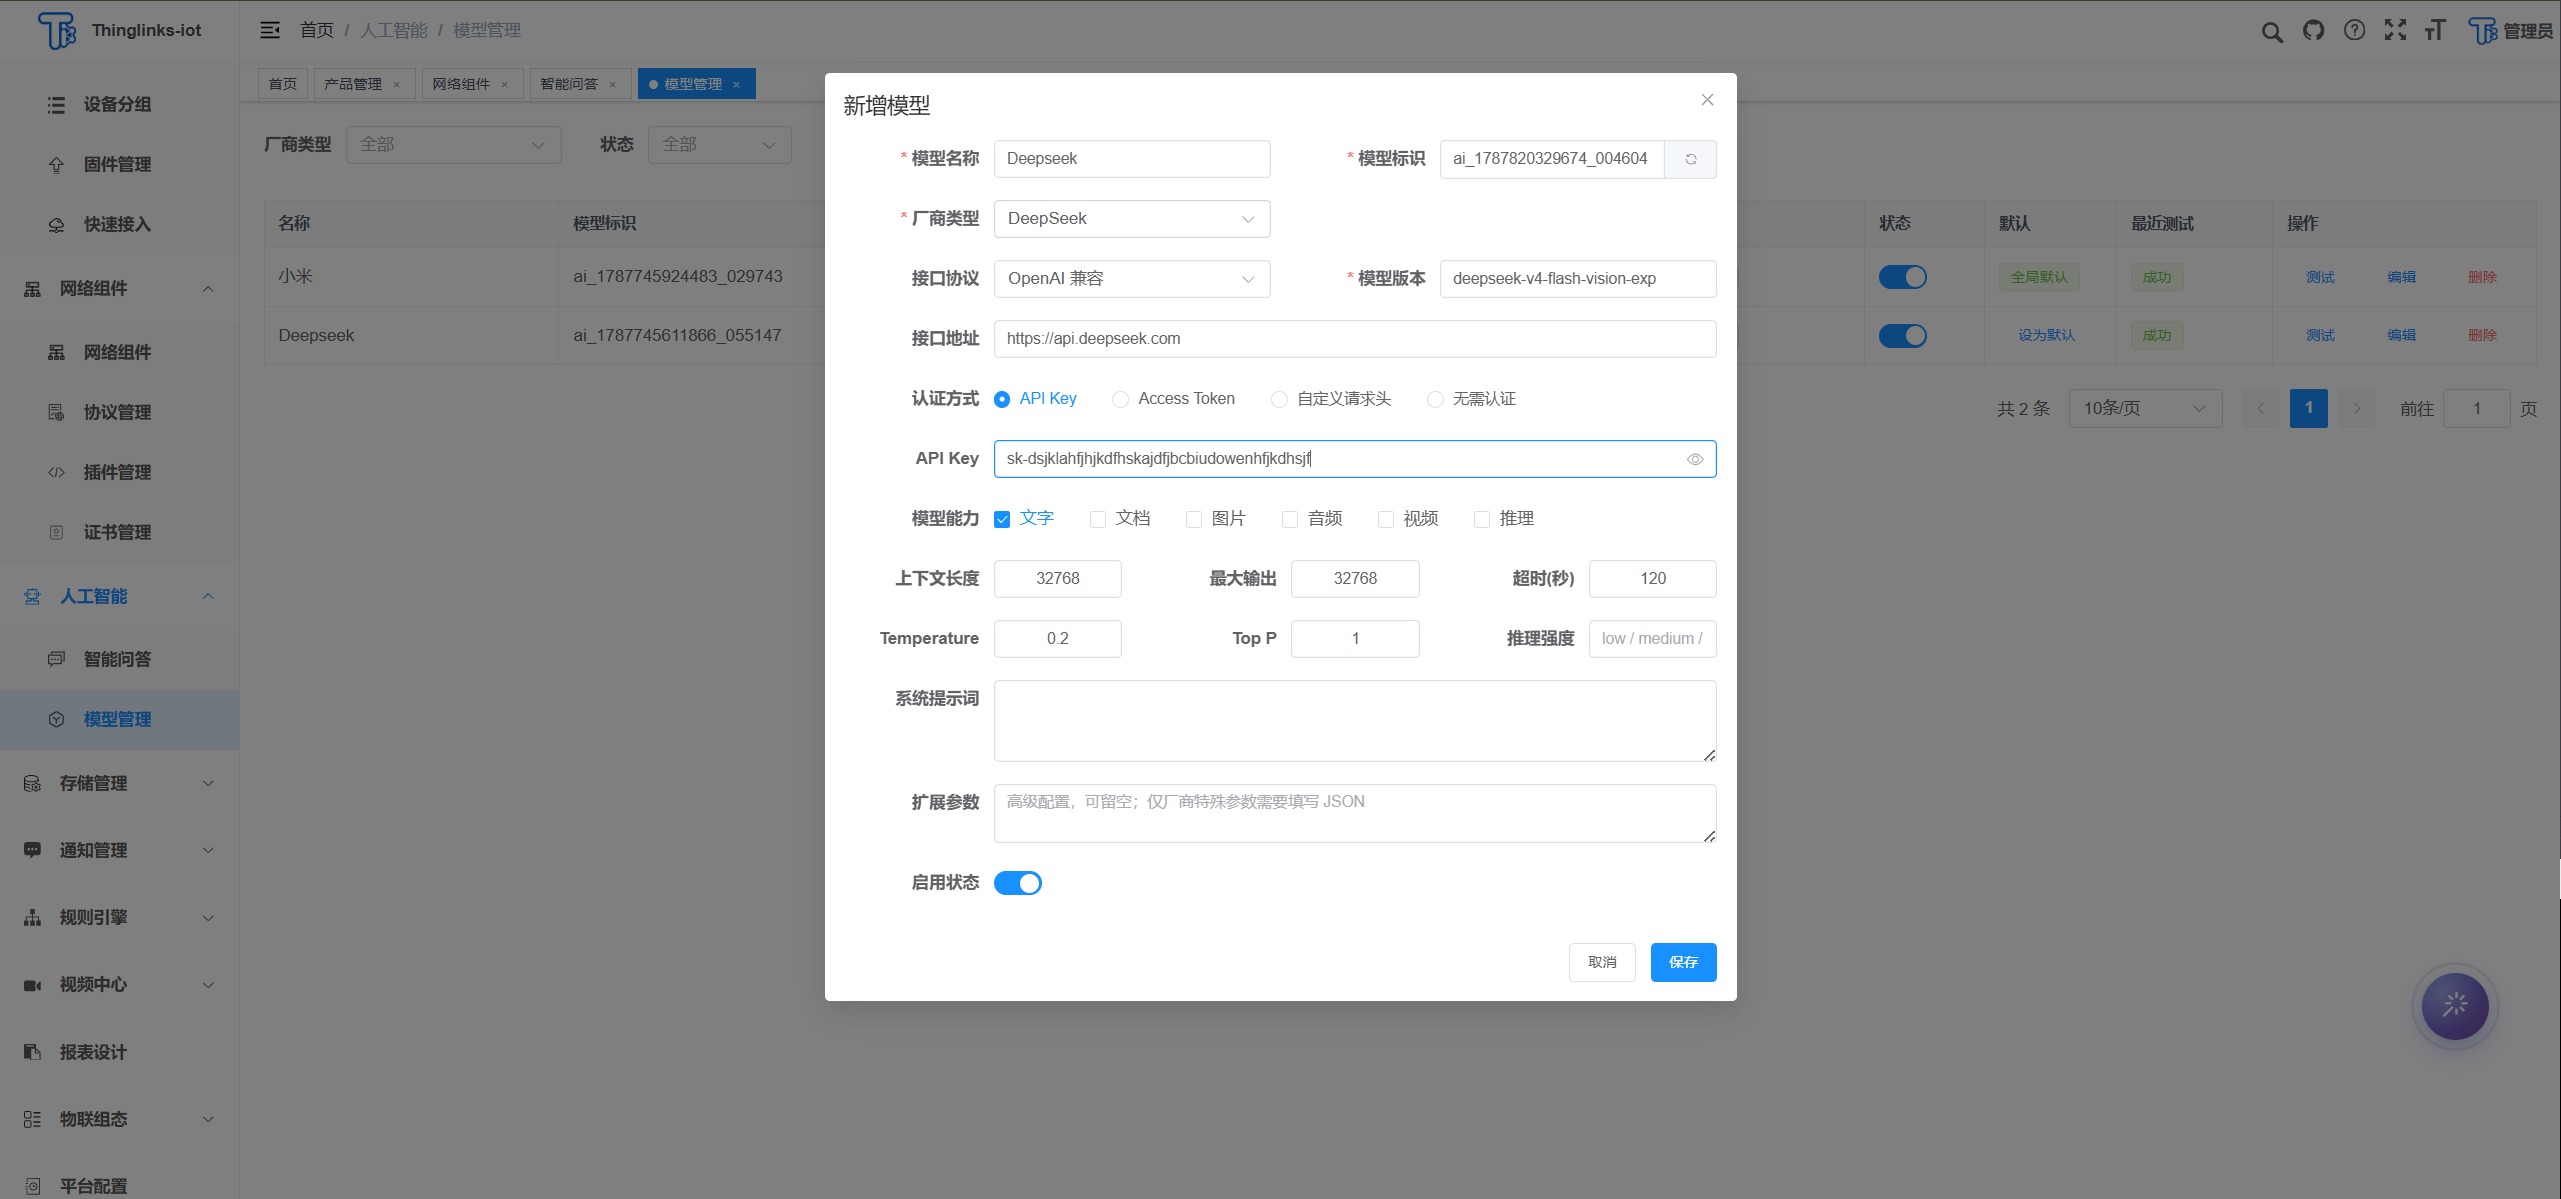Collapse the 人工智能 sidebar group
Image resolution: width=2561 pixels, height=1199 pixels.
tap(120, 596)
